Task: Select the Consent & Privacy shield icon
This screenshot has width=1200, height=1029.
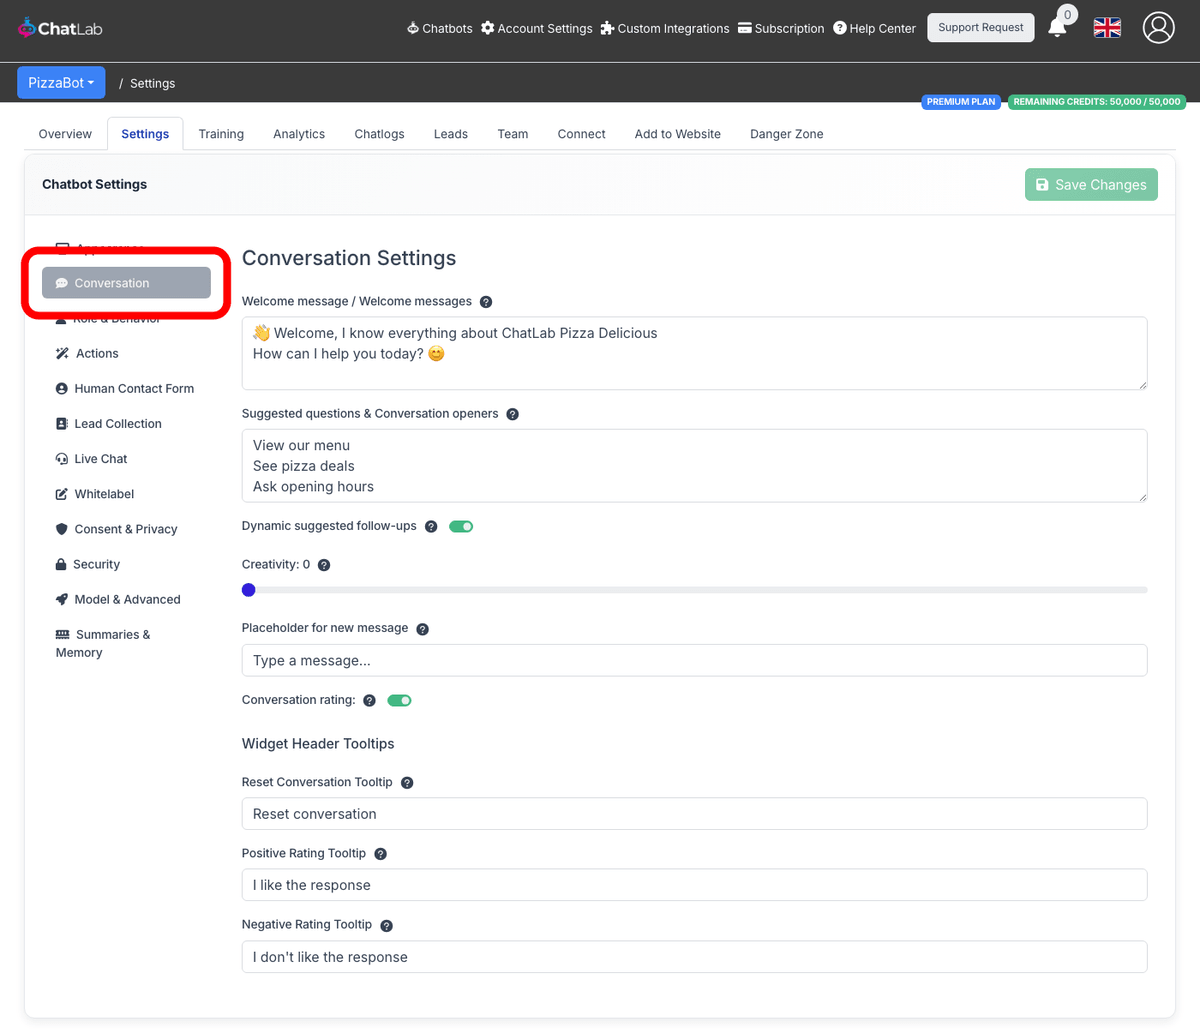Action: click(61, 528)
